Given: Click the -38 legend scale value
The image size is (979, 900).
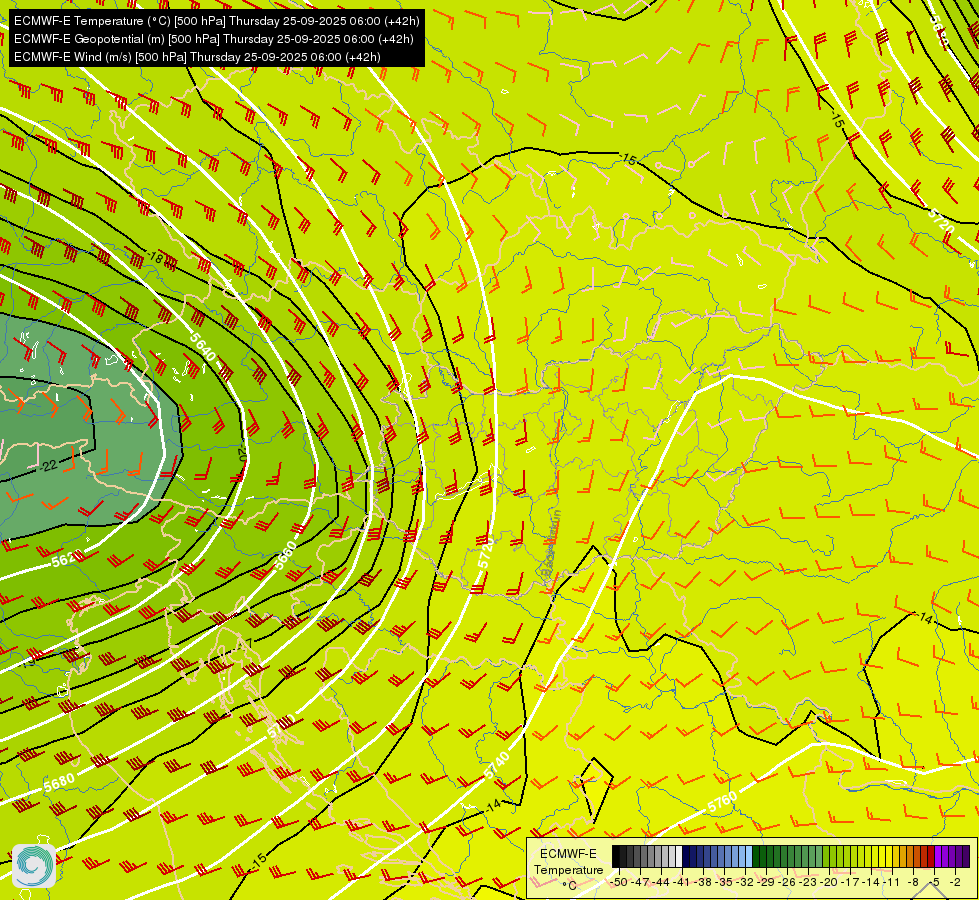Looking at the screenshot, I should click(704, 882).
